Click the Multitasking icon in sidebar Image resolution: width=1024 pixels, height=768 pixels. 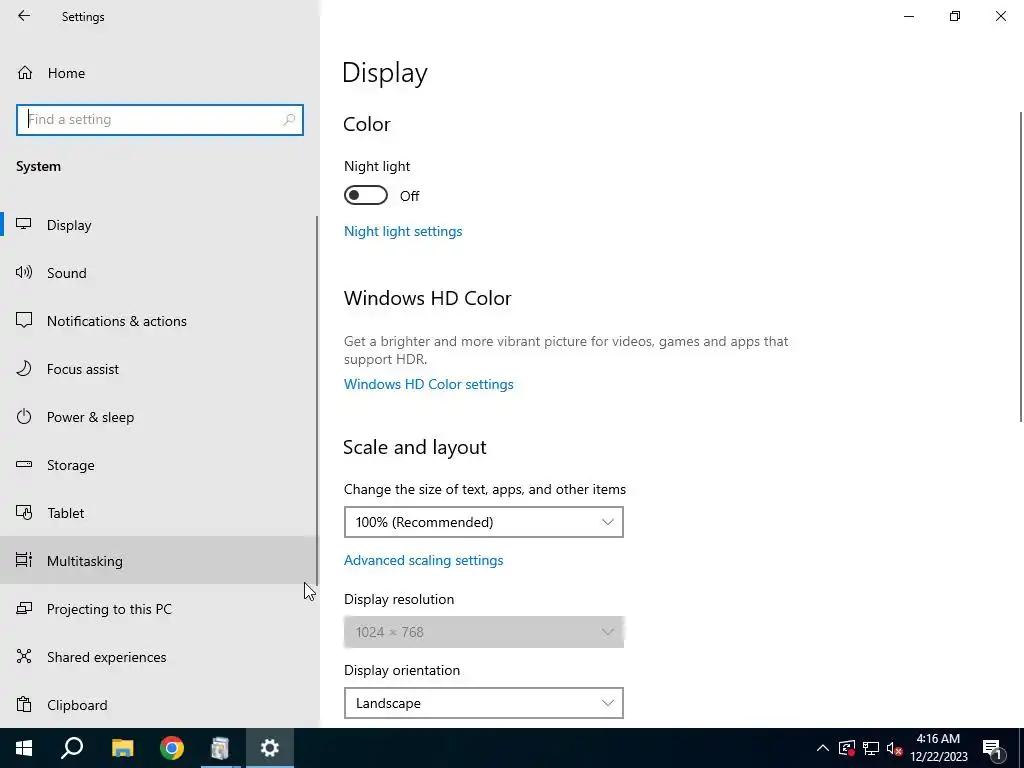click(24, 560)
